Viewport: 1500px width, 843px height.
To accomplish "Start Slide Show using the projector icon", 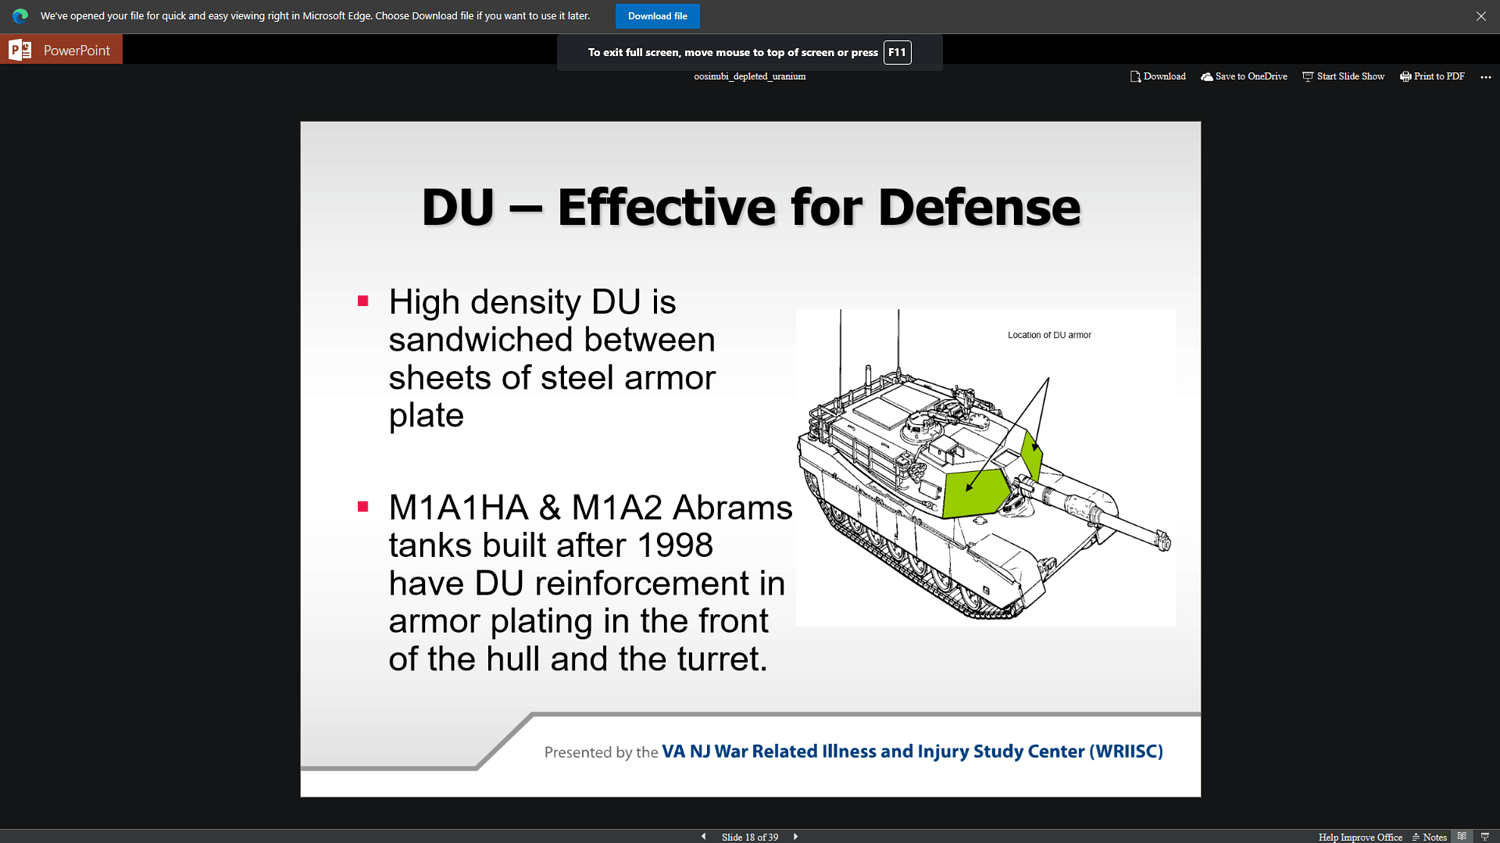I will point(1307,76).
